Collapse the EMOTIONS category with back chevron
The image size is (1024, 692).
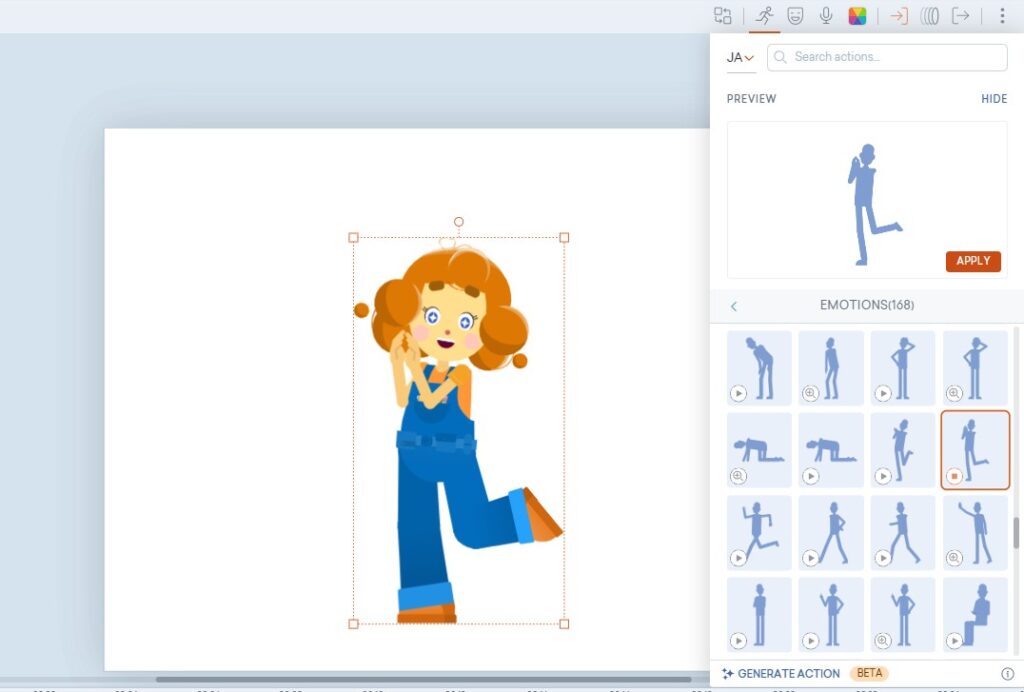[x=734, y=306]
